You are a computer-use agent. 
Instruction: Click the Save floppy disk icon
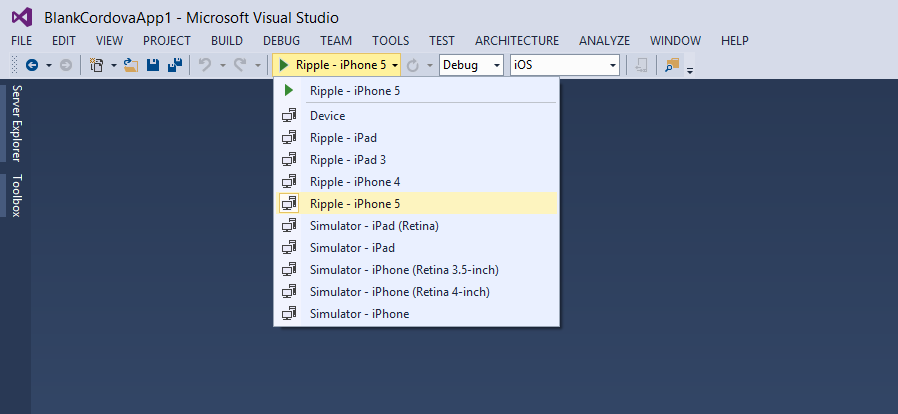[x=153, y=65]
